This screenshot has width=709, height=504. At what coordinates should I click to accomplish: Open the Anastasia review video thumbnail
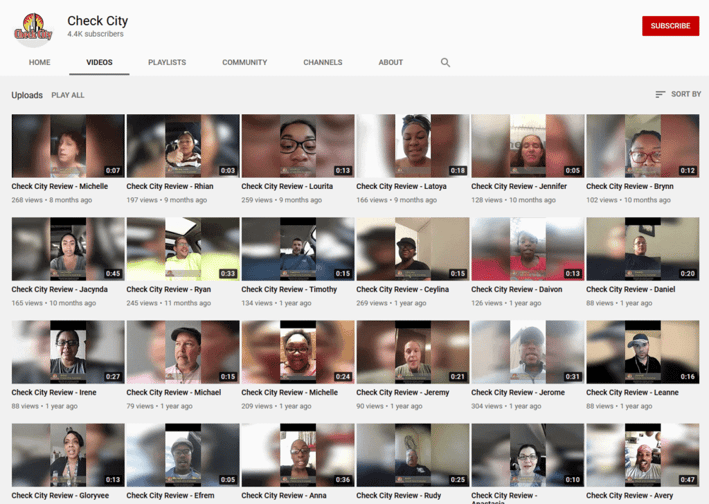(x=527, y=455)
